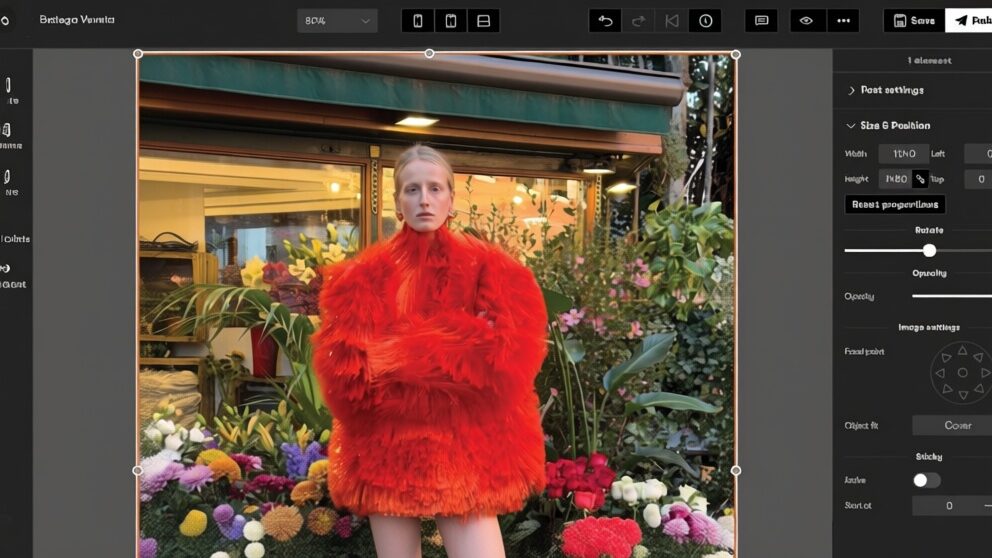Open version history clock icon
The width and height of the screenshot is (992, 558).
705,21
